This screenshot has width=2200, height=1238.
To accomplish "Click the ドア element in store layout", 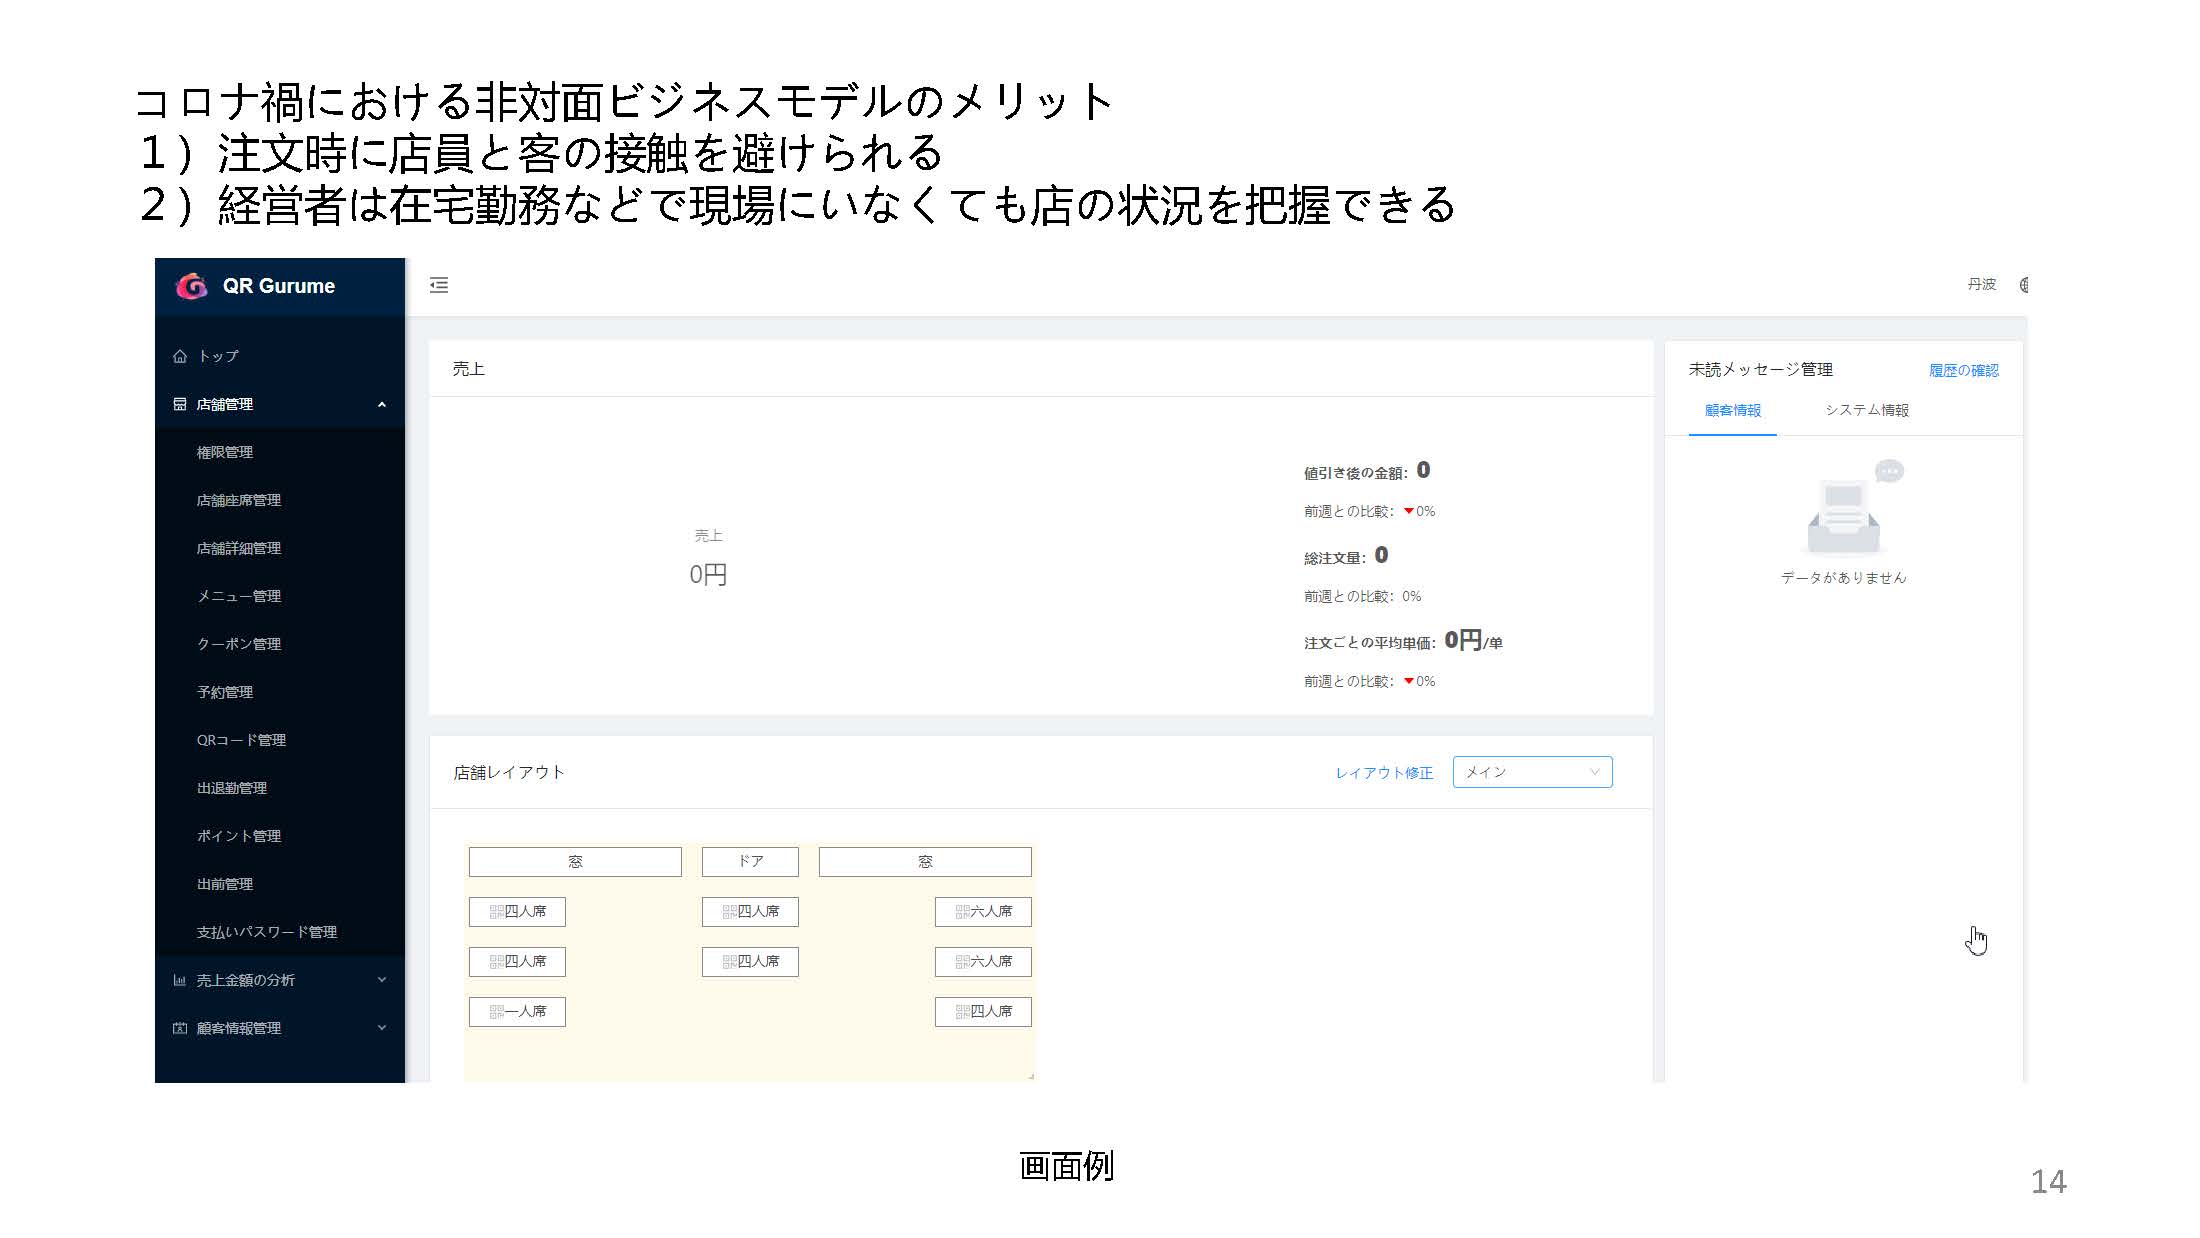I will (750, 861).
